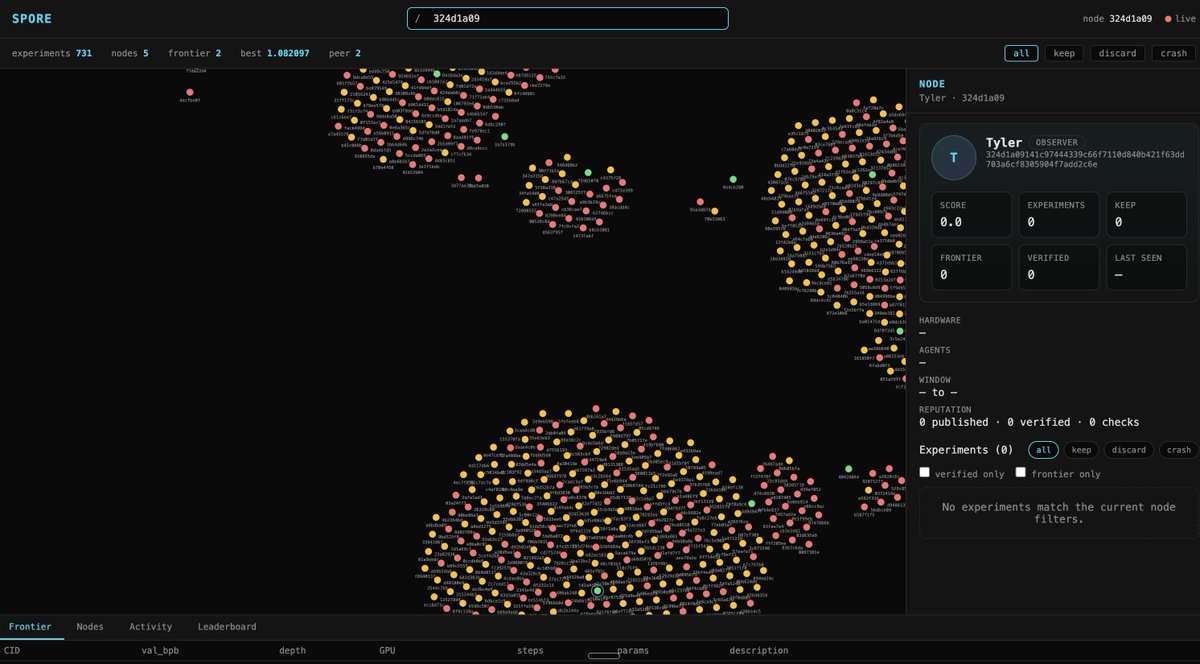
Task: Select the yellow node 70b52063
Action: [x=717, y=210]
